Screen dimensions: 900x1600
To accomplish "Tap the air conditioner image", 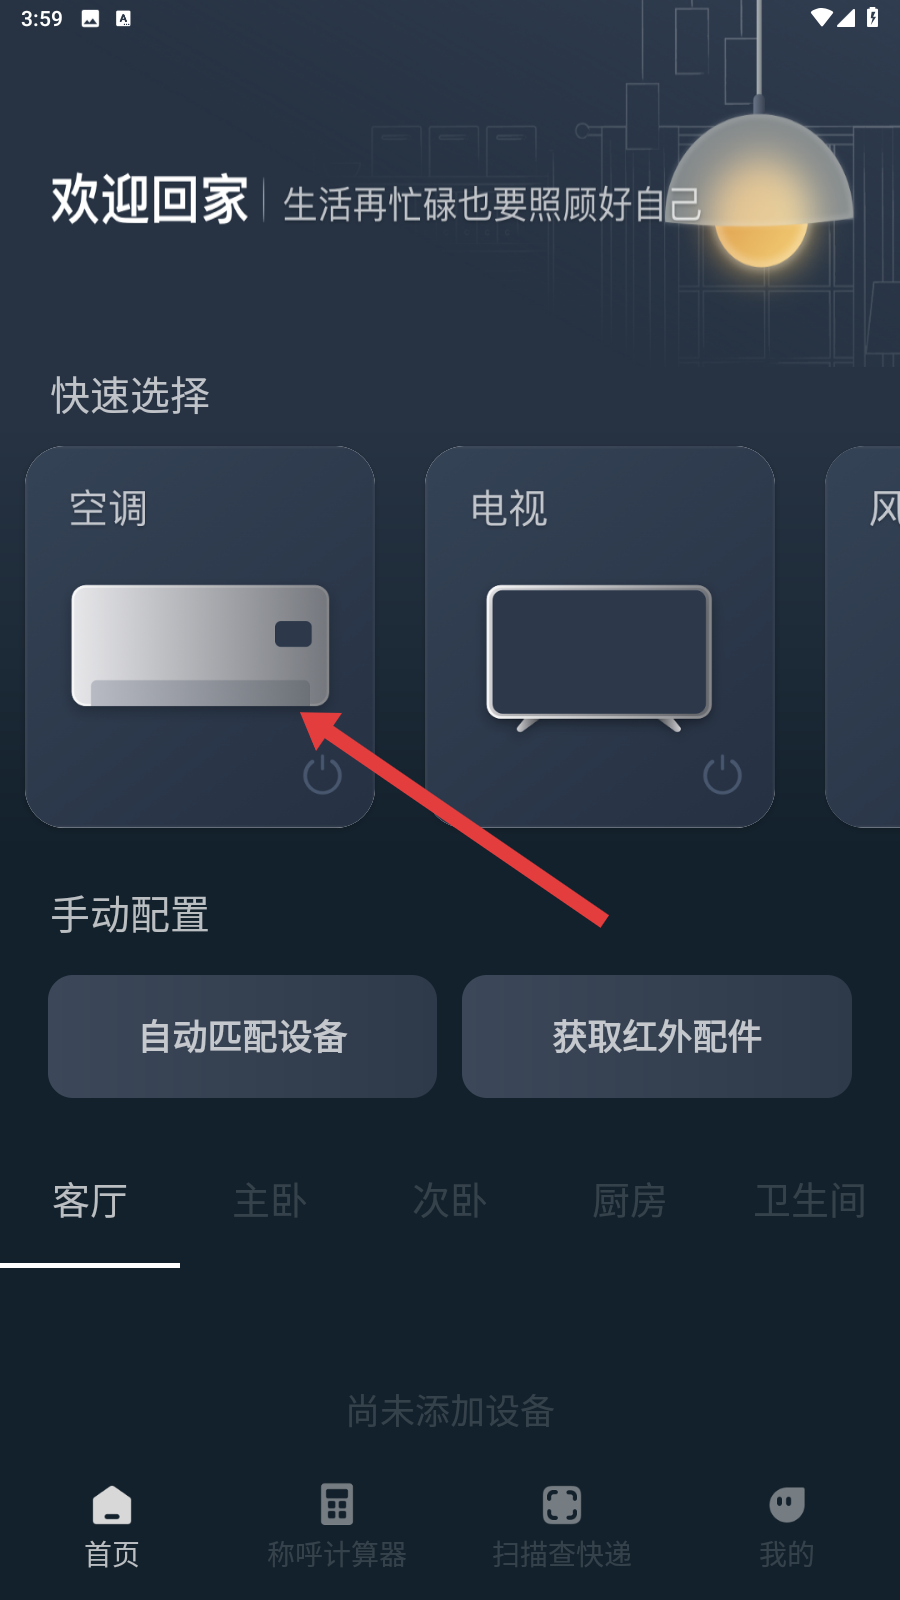I will pos(200,646).
